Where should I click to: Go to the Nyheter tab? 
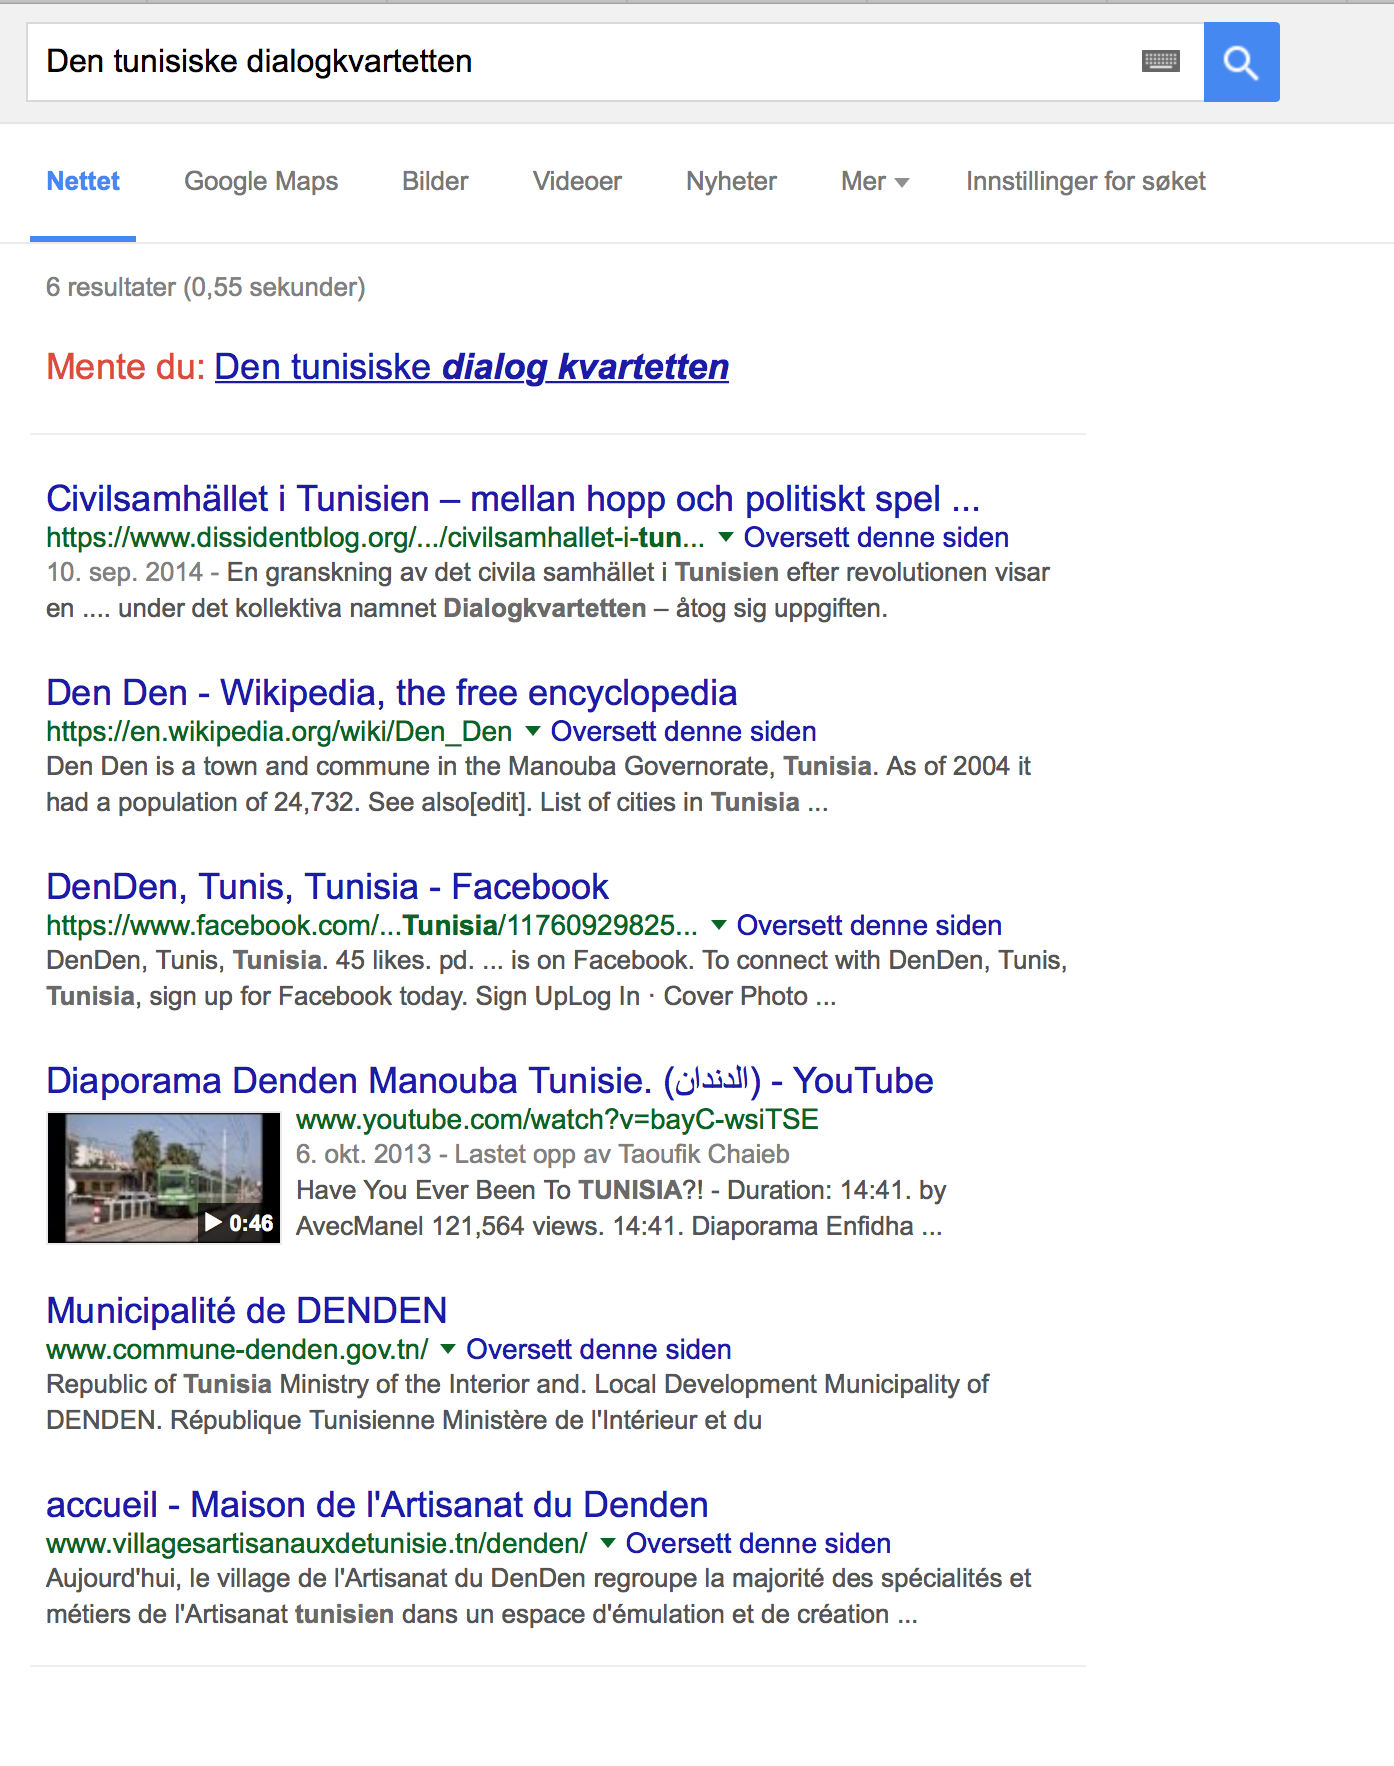731,181
